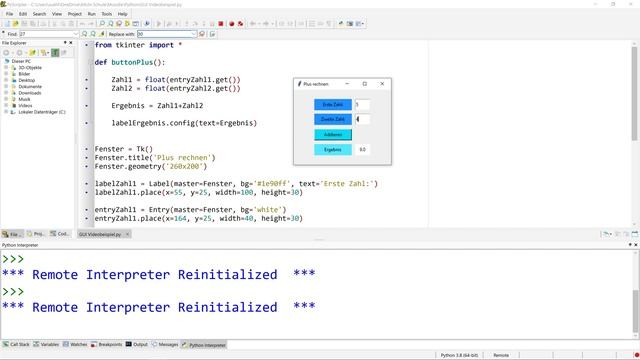The width and height of the screenshot is (640, 360).
Task: Open the Find text dropdown
Action: [76, 34]
